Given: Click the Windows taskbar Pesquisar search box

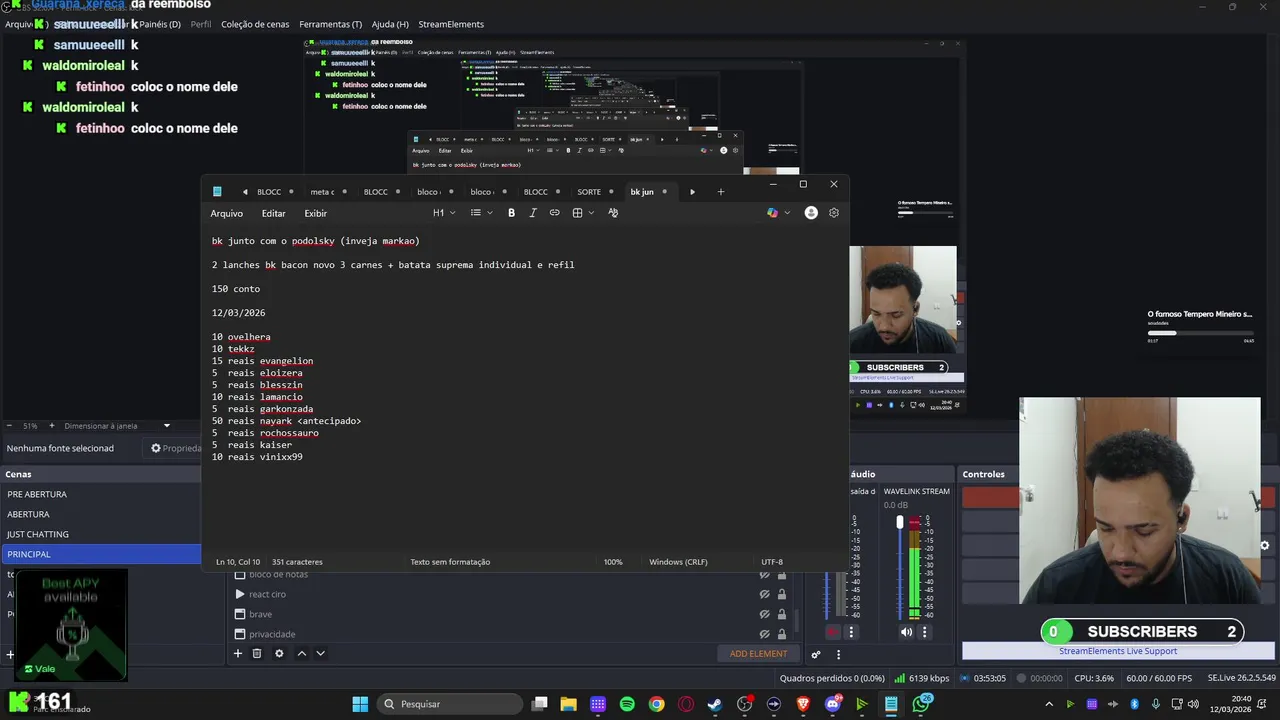Looking at the screenshot, I should (451, 704).
